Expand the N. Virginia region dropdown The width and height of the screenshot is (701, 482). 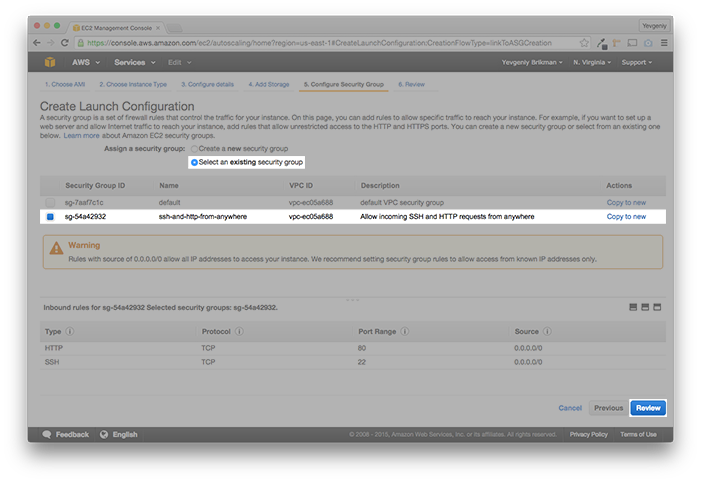point(592,62)
